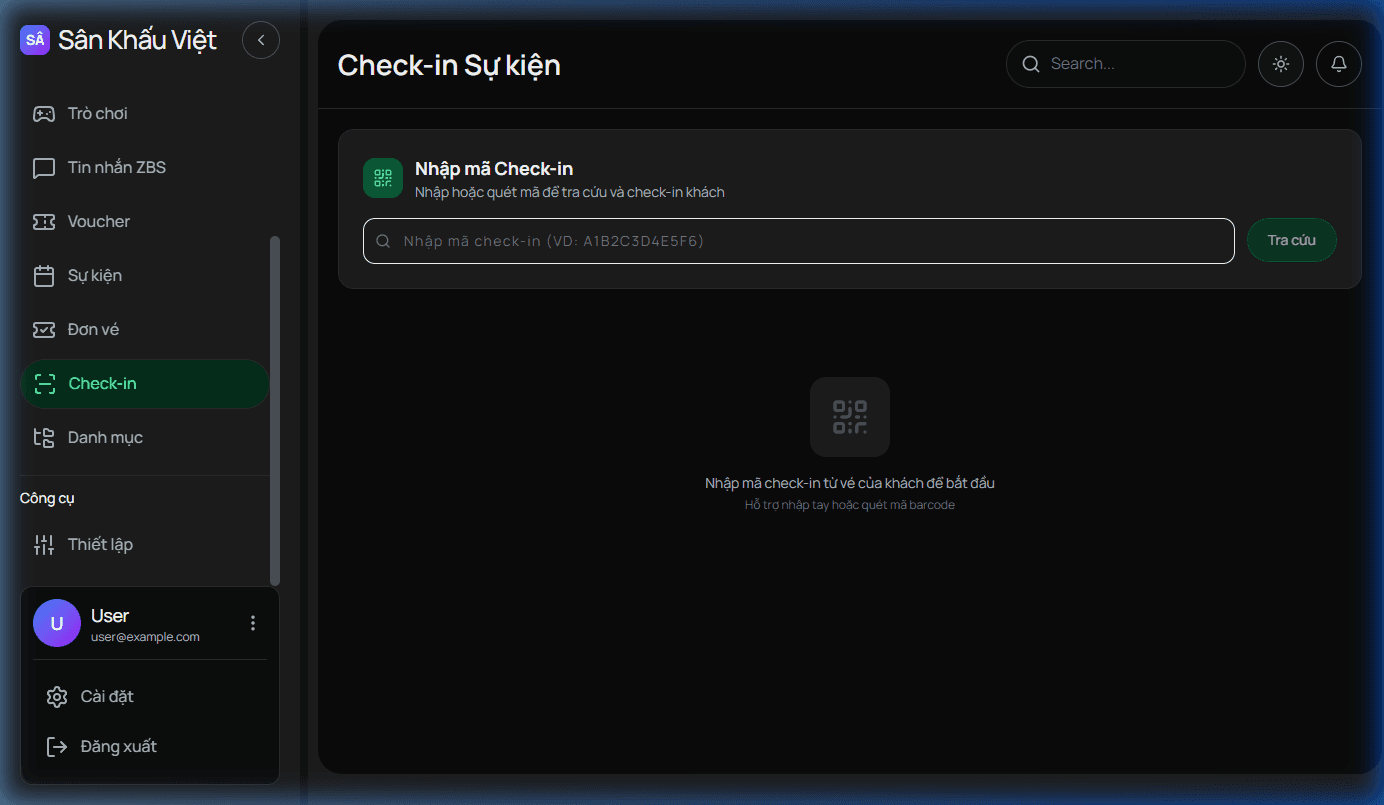Open the Voucher management icon
The width and height of the screenshot is (1384, 805).
tap(43, 221)
